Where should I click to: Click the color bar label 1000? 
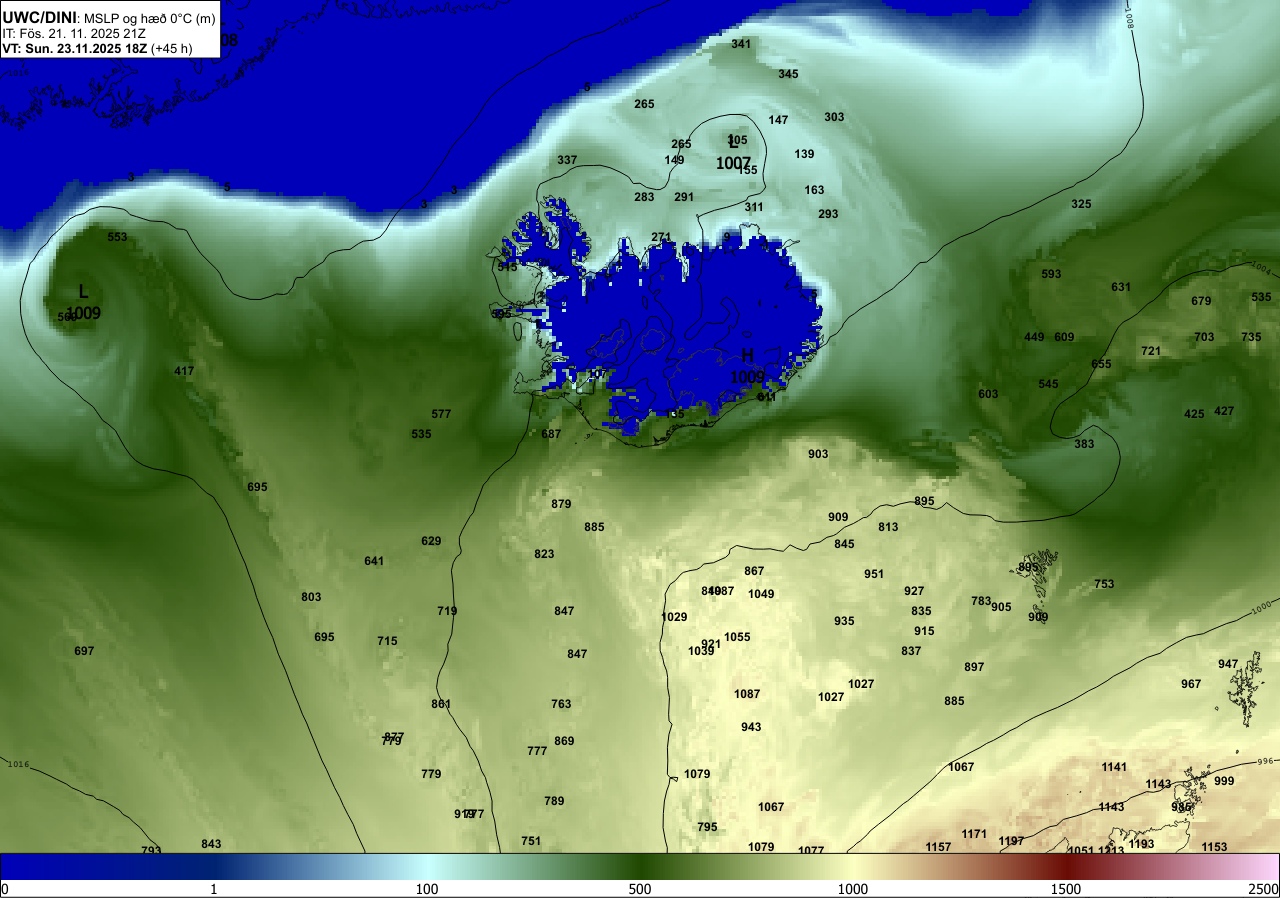tap(852, 889)
